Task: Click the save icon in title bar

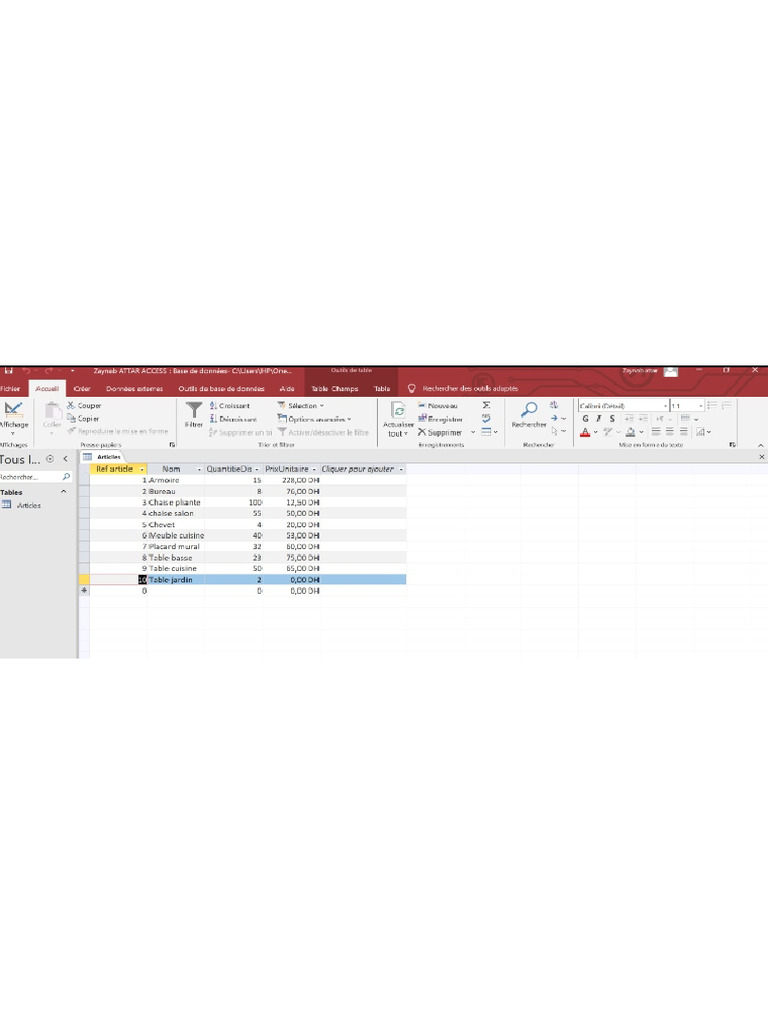Action: [x=8, y=370]
